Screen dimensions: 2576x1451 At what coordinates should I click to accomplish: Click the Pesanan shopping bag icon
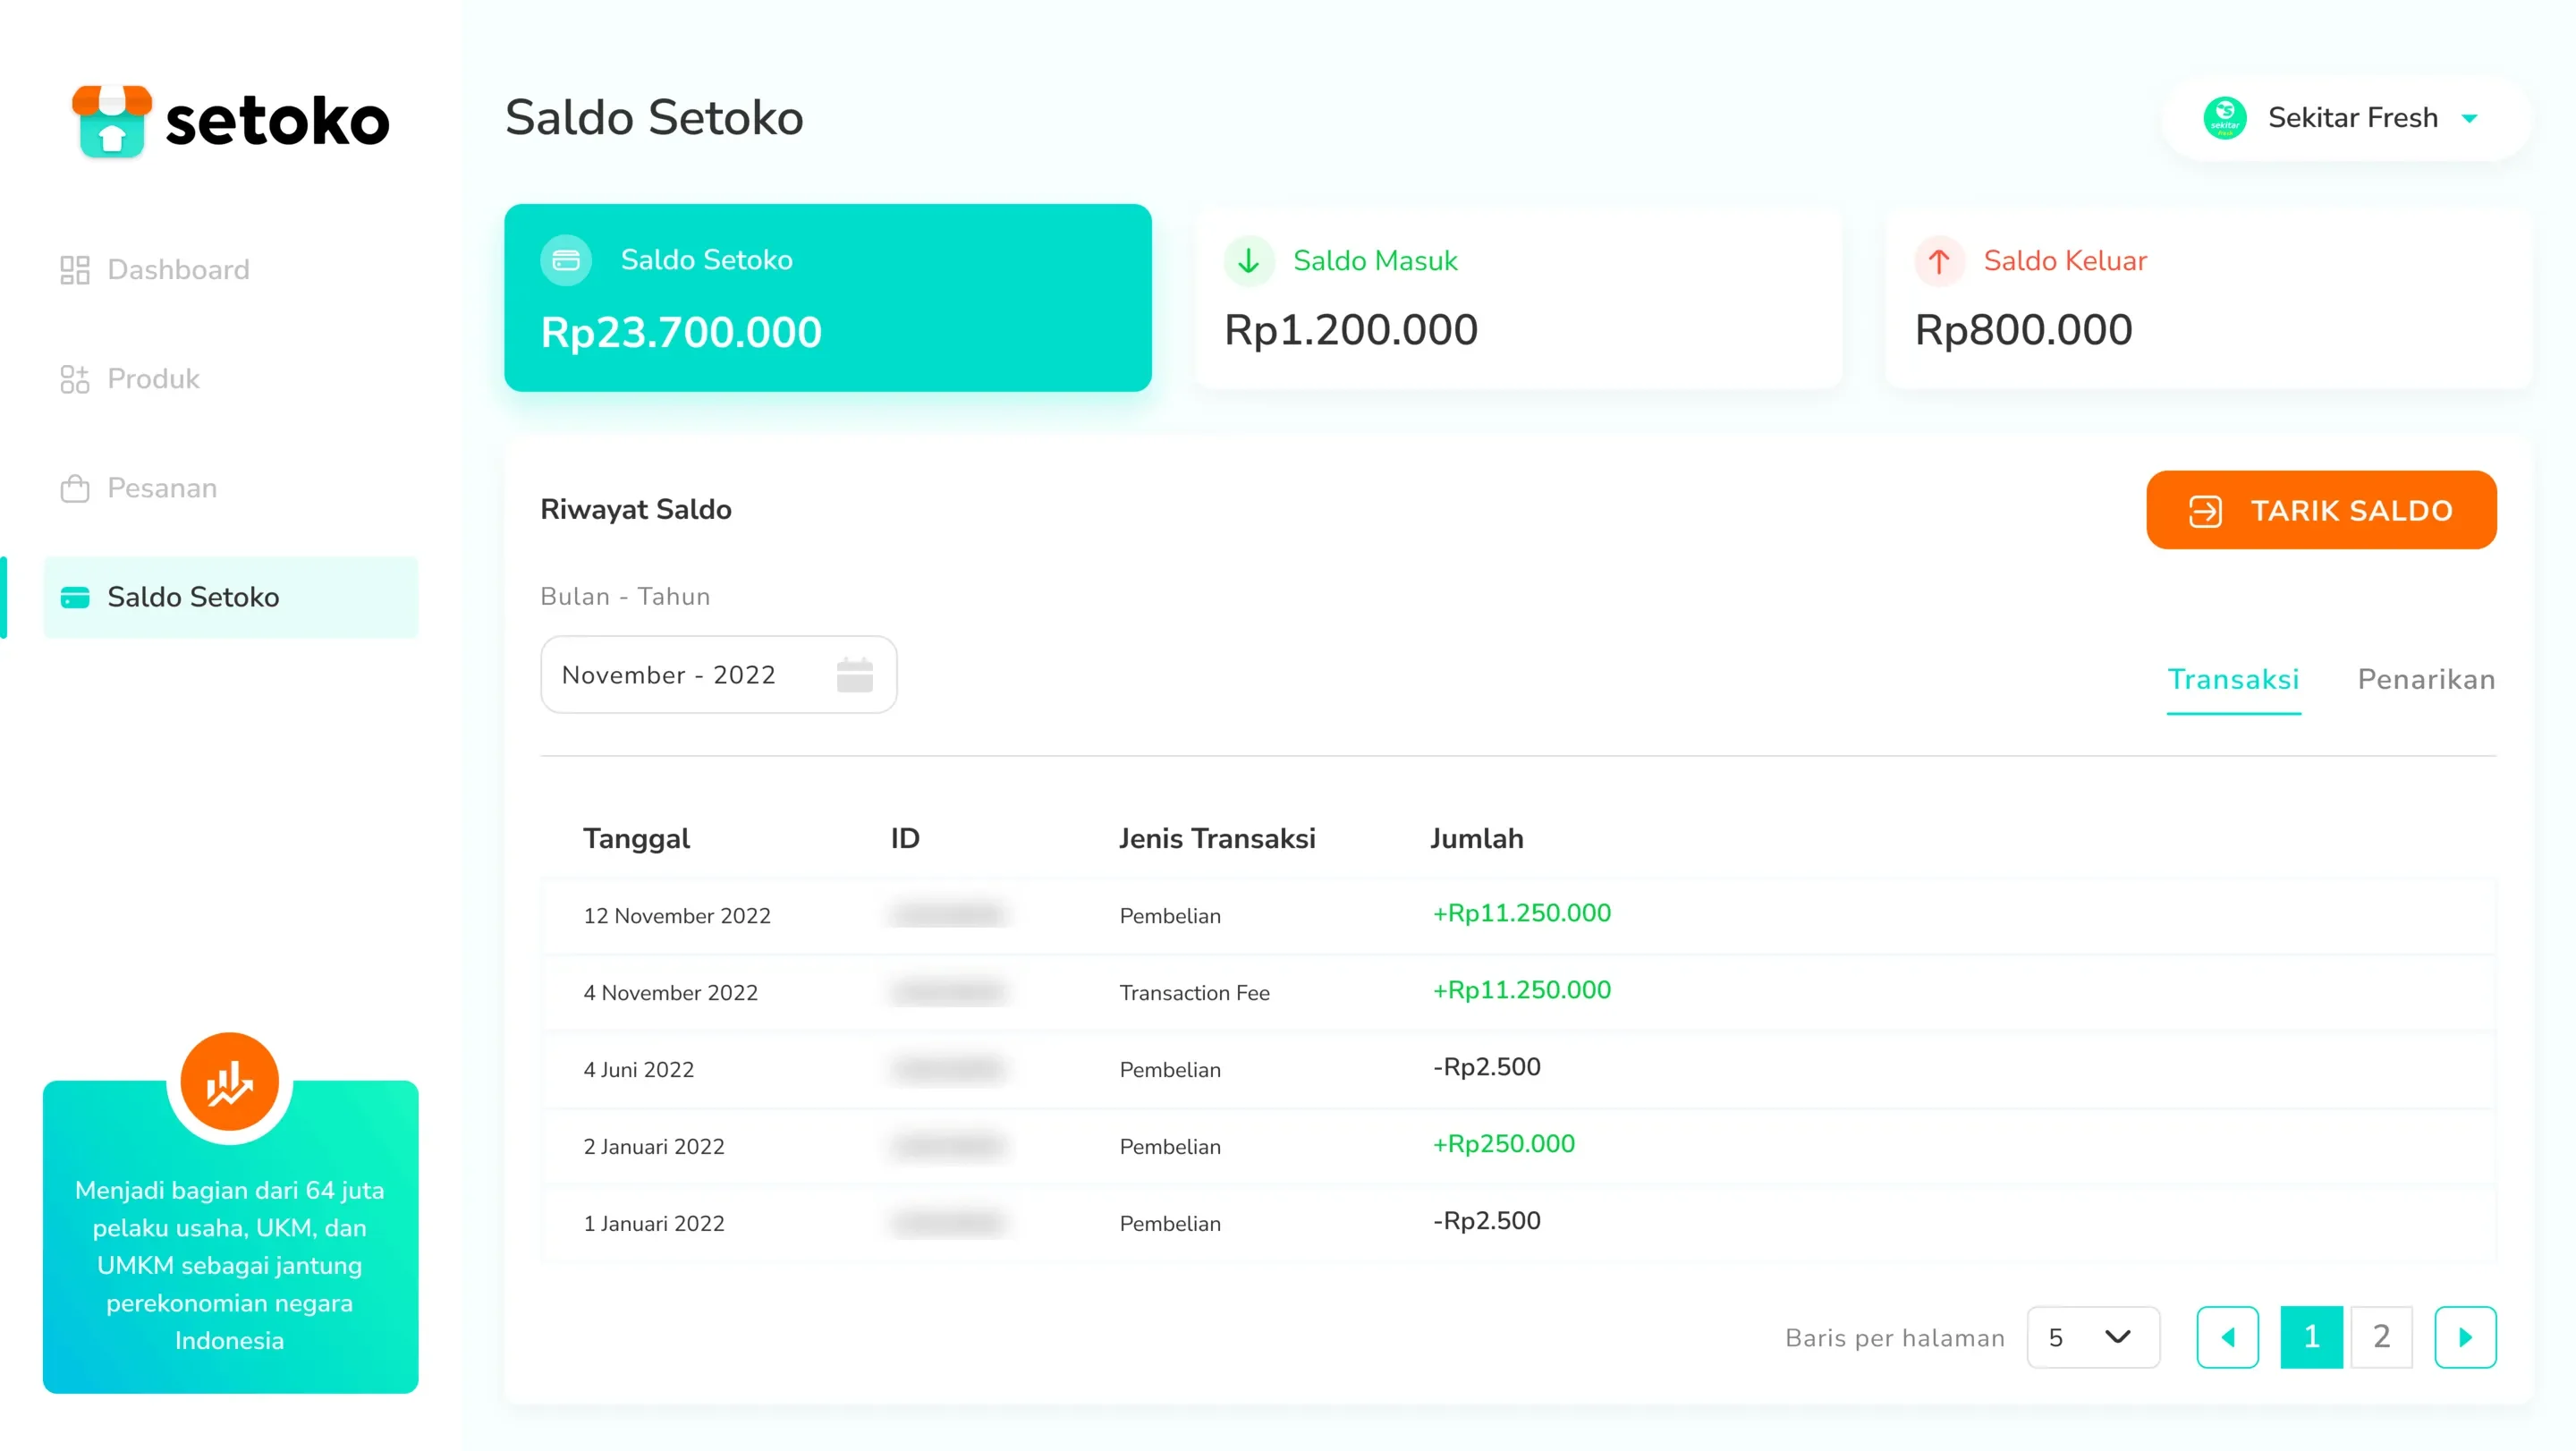(x=75, y=488)
